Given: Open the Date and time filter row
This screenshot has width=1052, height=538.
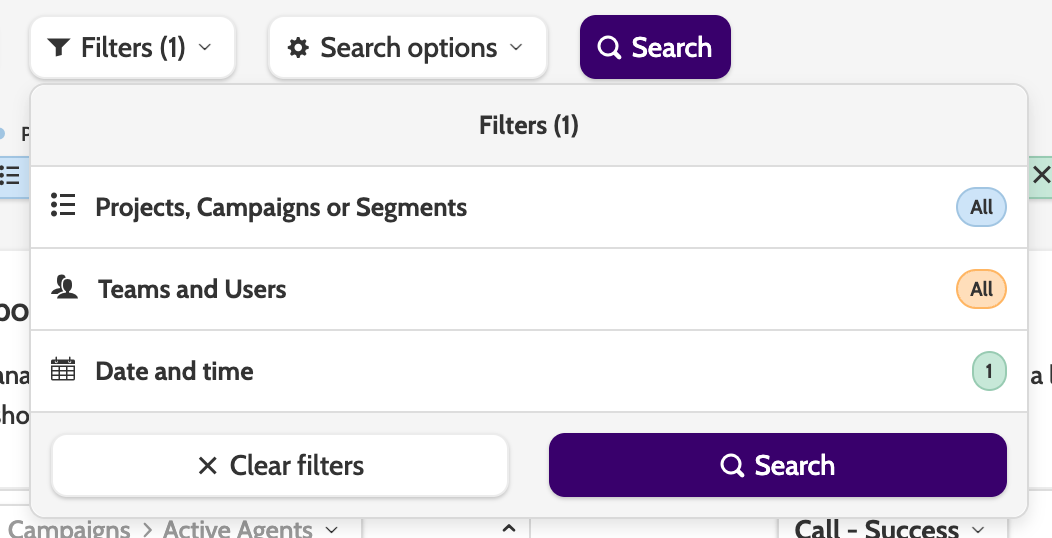Looking at the screenshot, I should point(175,371).
